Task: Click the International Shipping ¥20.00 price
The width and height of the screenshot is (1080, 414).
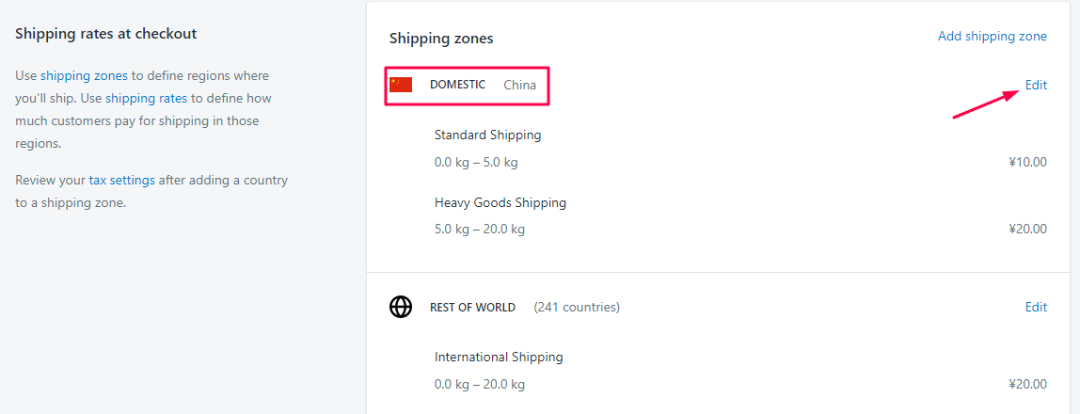Action: point(1027,384)
